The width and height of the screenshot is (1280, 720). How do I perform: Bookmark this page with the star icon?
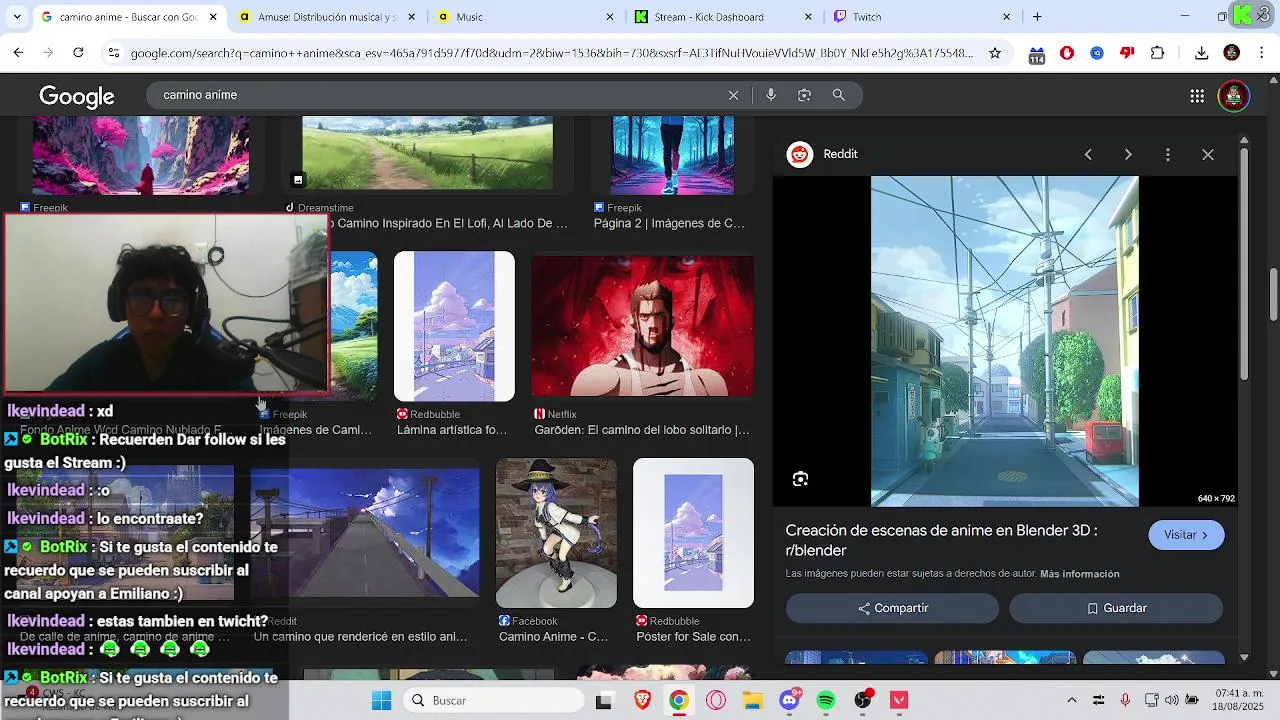click(x=995, y=53)
